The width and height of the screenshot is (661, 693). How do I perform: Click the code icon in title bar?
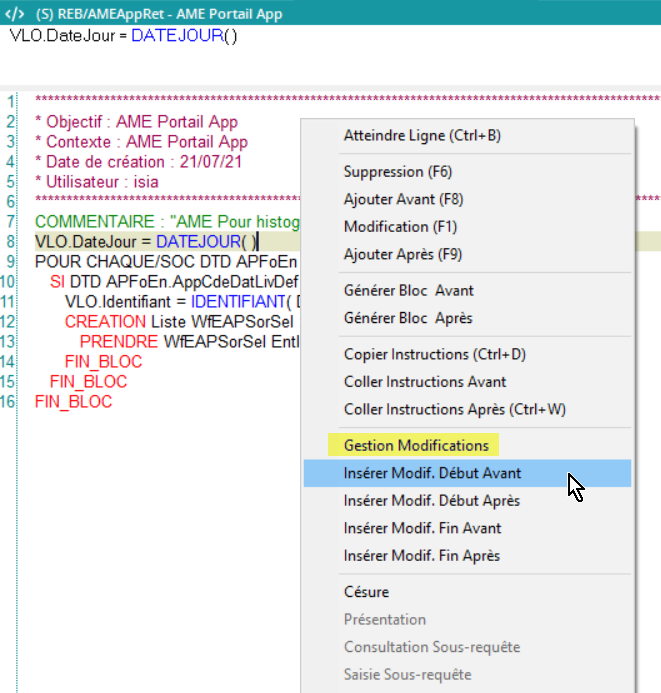[15, 14]
